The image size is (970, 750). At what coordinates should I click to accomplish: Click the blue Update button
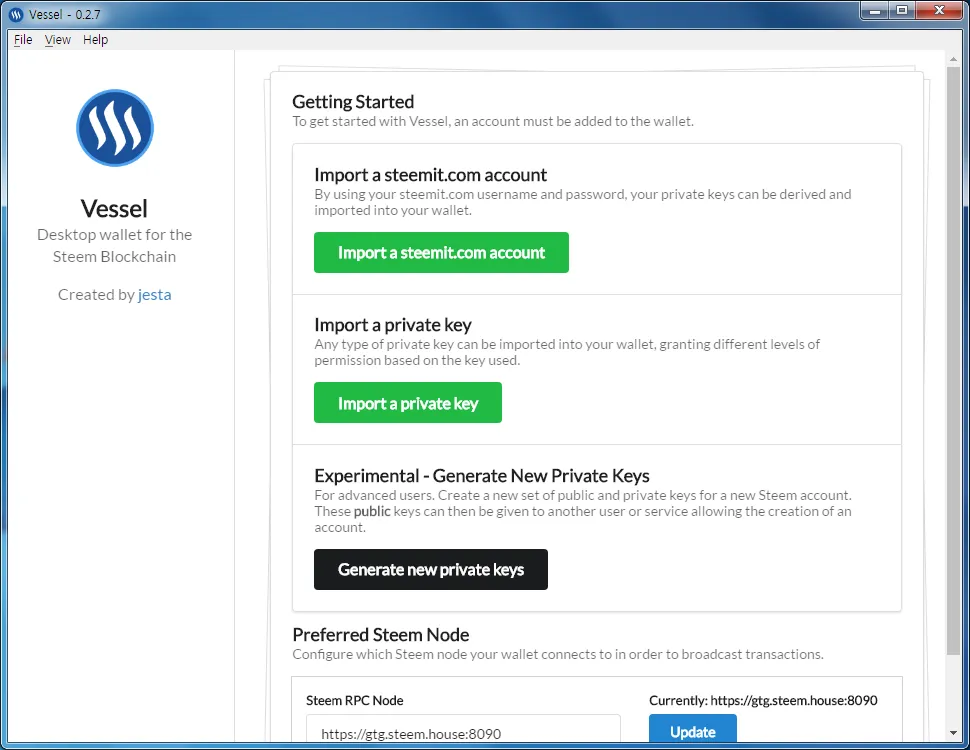click(692, 729)
